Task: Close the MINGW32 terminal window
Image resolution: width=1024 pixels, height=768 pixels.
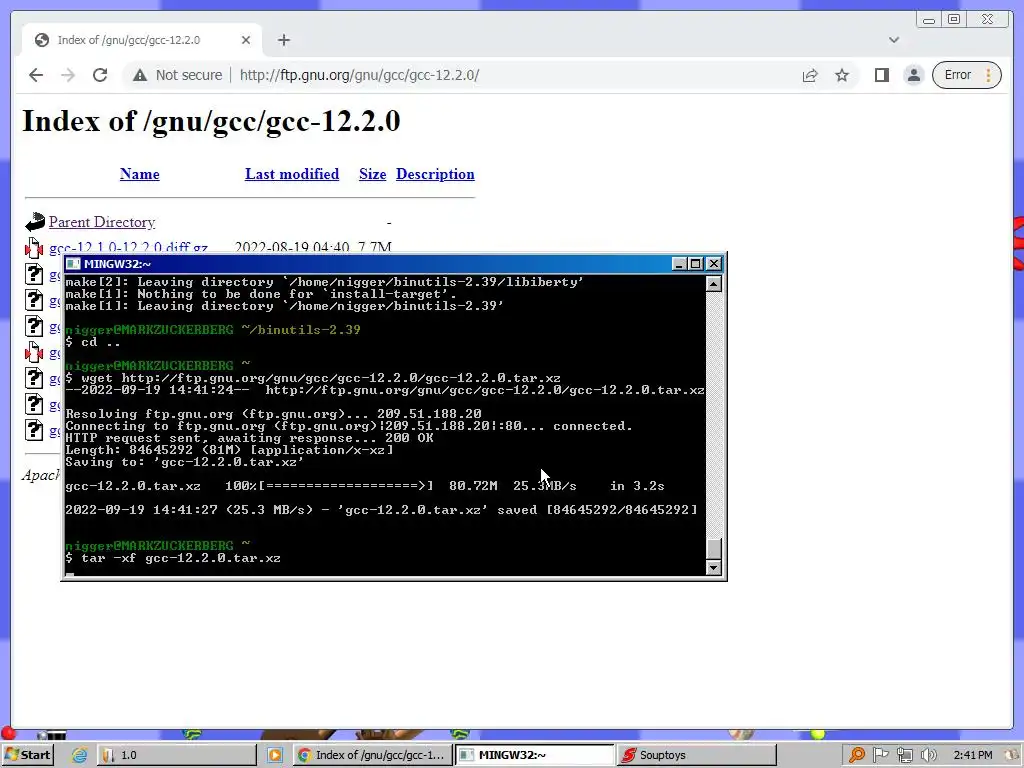Action: click(x=714, y=264)
